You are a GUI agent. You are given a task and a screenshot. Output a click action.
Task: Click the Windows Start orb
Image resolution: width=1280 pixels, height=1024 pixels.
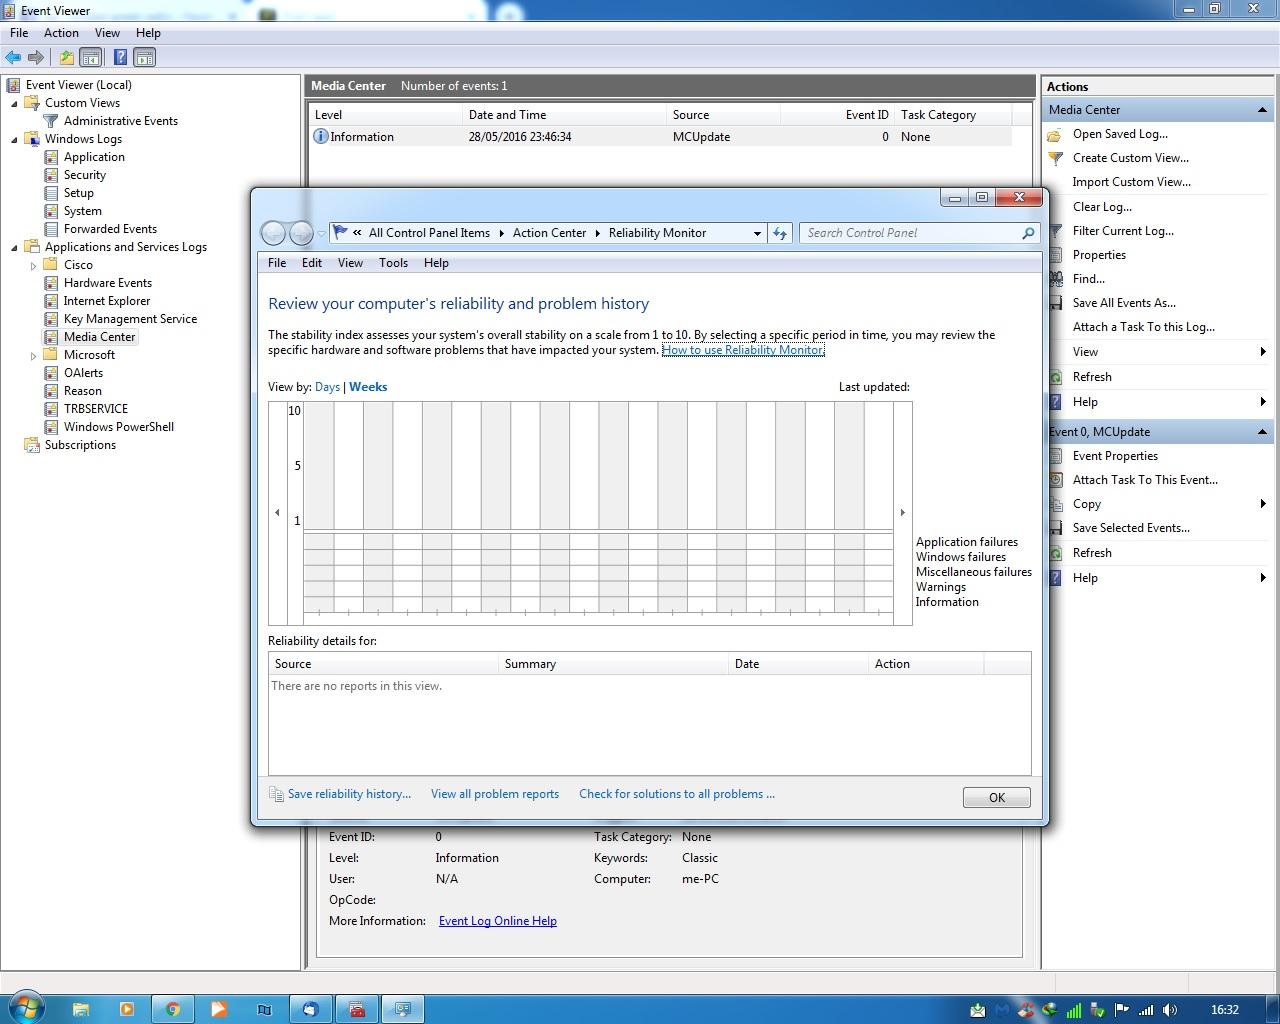pyautogui.click(x=27, y=1008)
